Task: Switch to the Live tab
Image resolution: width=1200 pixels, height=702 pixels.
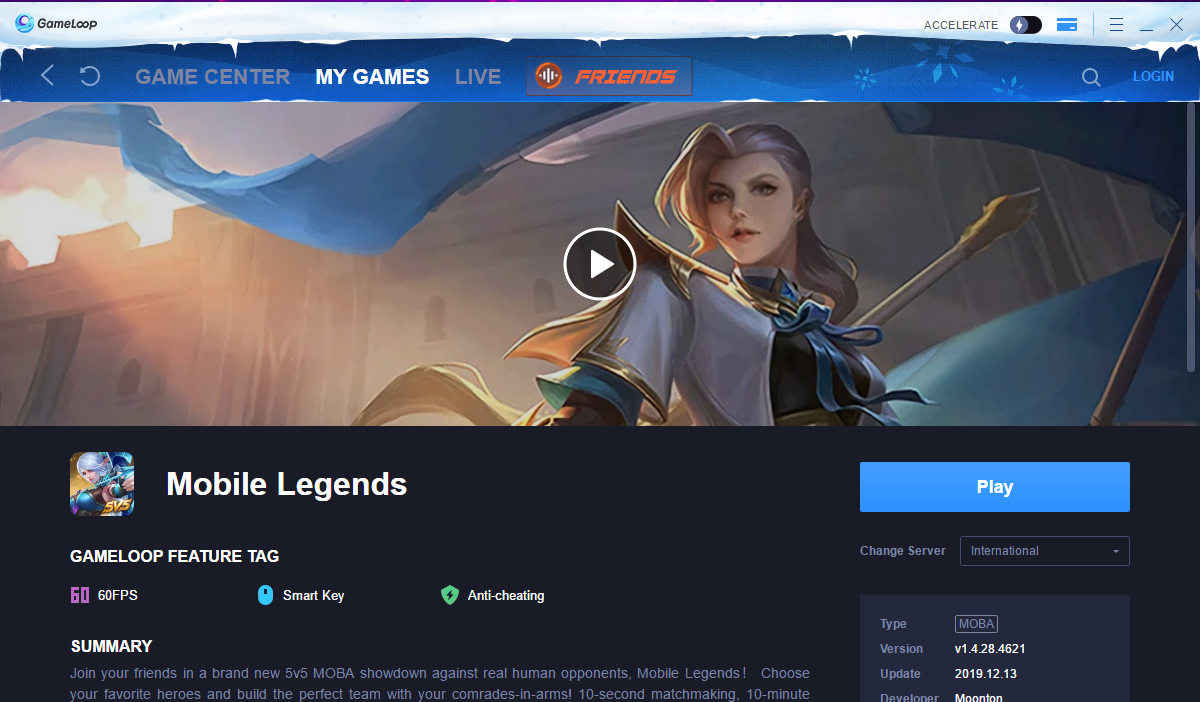Action: point(478,77)
